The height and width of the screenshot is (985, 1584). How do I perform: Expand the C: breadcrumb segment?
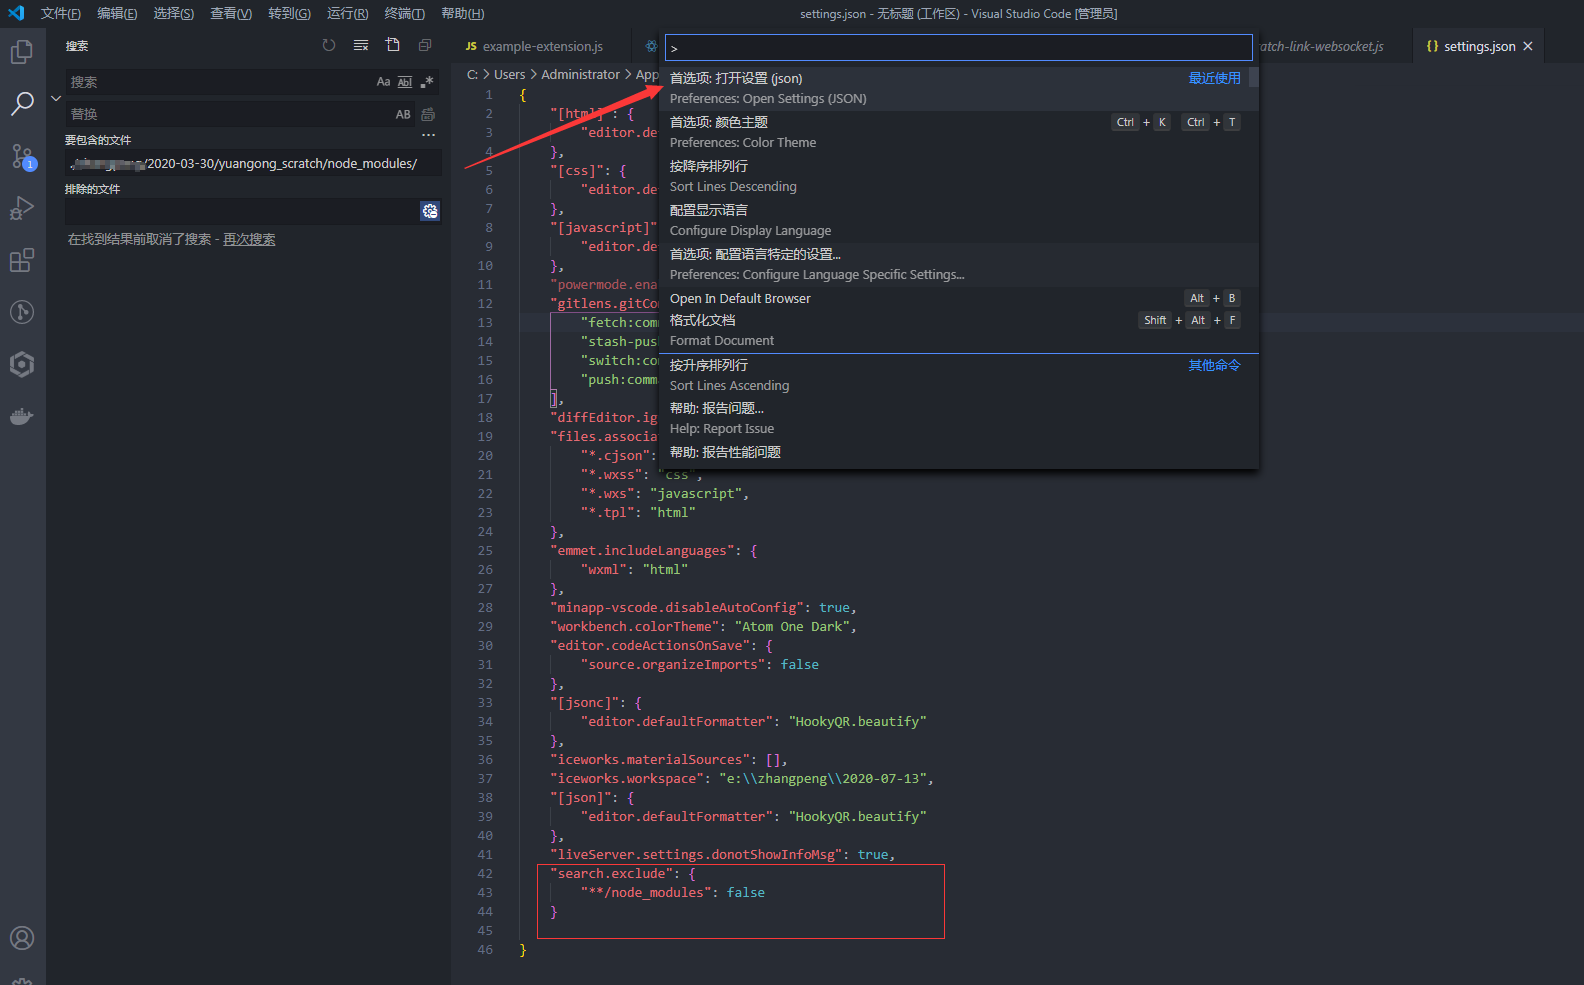point(473,75)
